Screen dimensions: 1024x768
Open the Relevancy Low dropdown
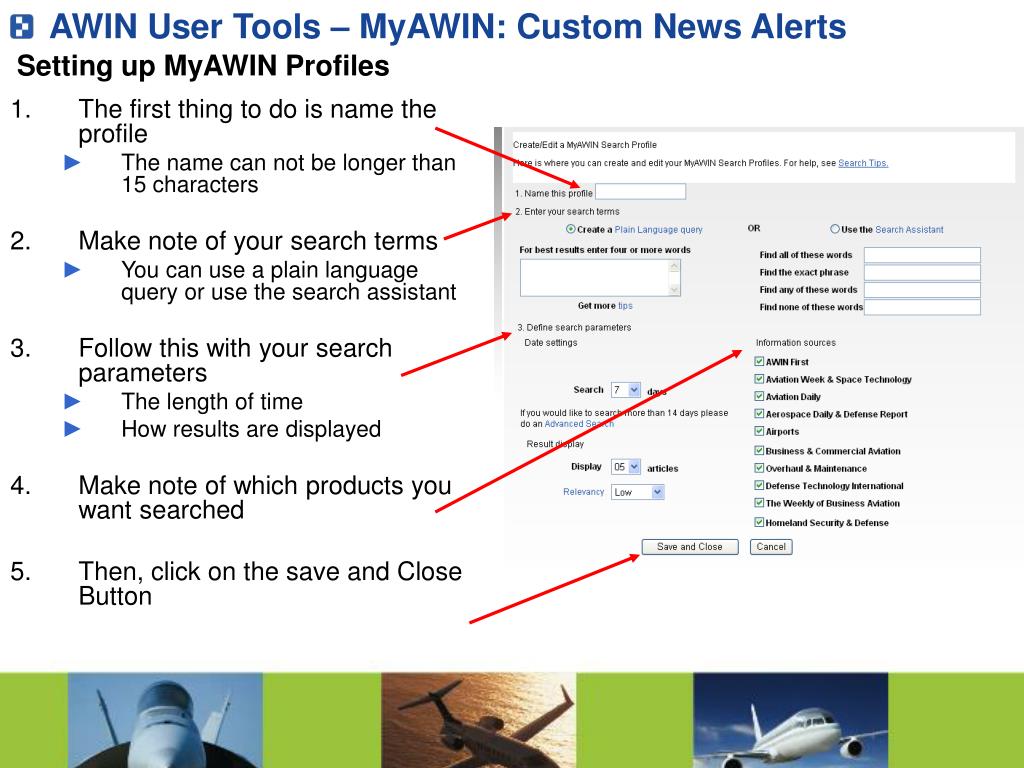(637, 492)
